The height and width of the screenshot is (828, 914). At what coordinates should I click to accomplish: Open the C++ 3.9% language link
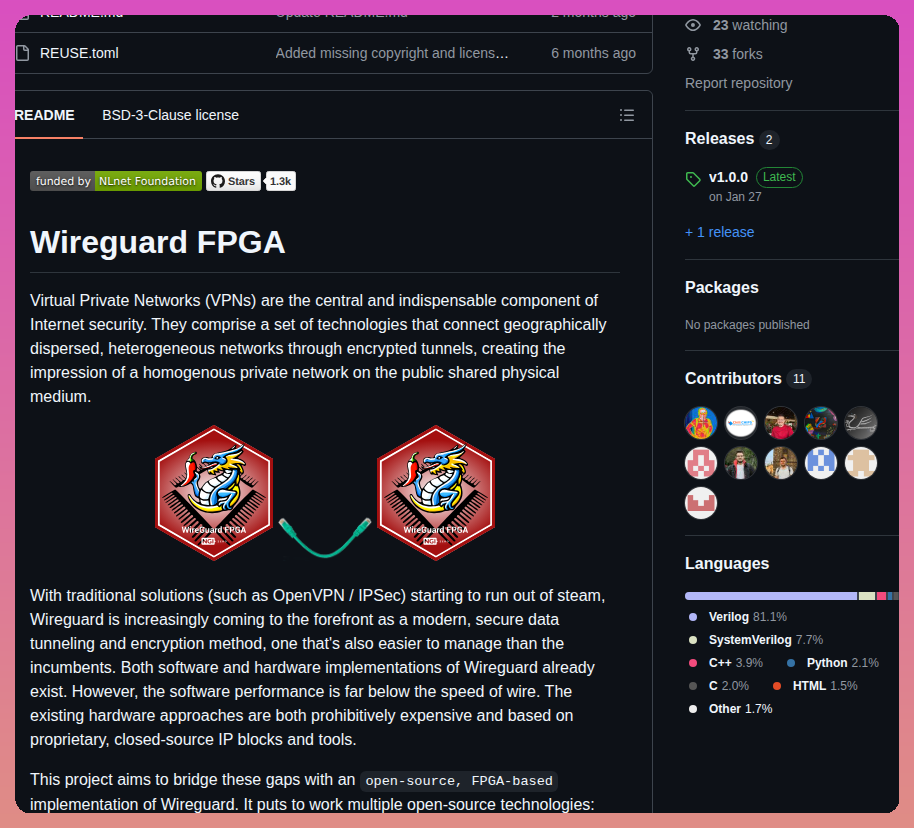tap(725, 663)
